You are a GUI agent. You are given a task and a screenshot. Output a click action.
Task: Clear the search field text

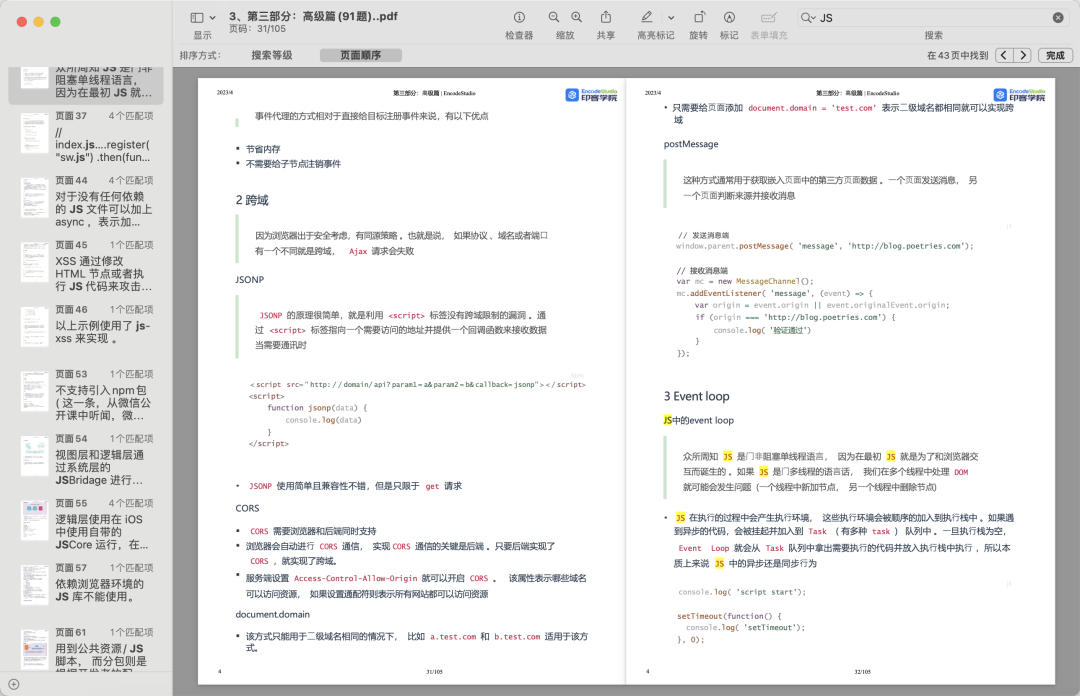point(1058,18)
